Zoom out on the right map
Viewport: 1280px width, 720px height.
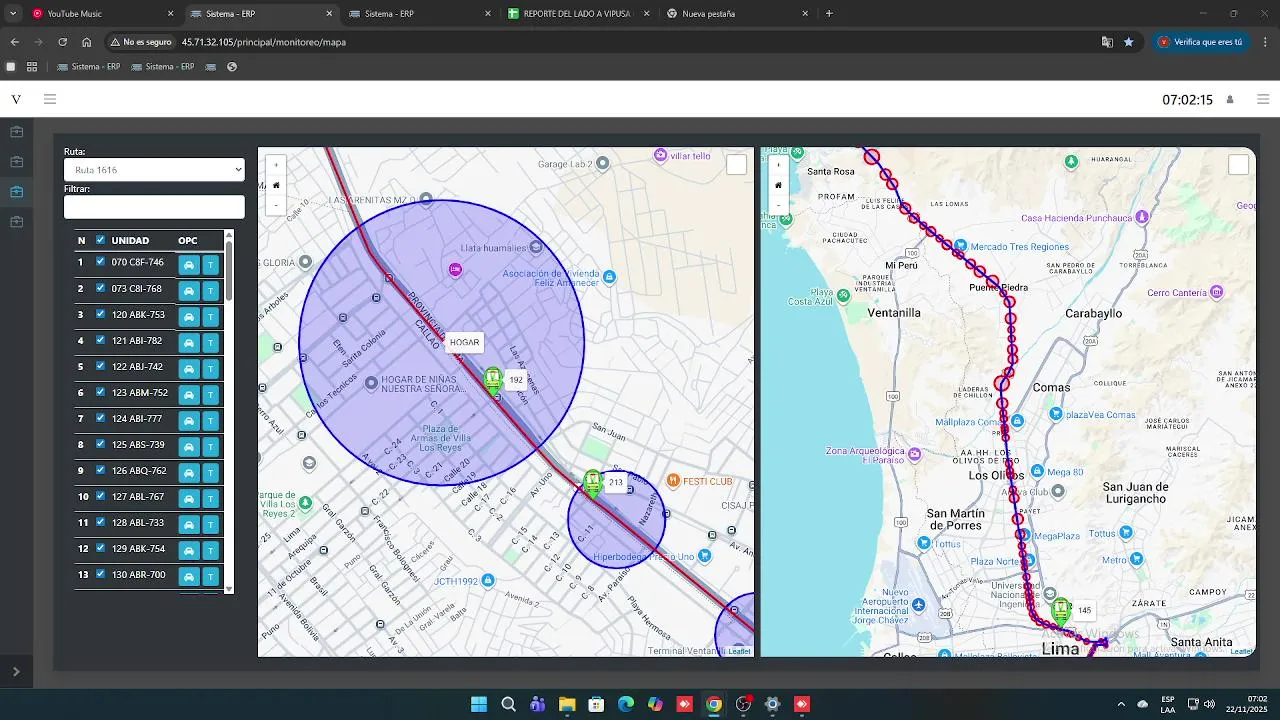click(778, 205)
